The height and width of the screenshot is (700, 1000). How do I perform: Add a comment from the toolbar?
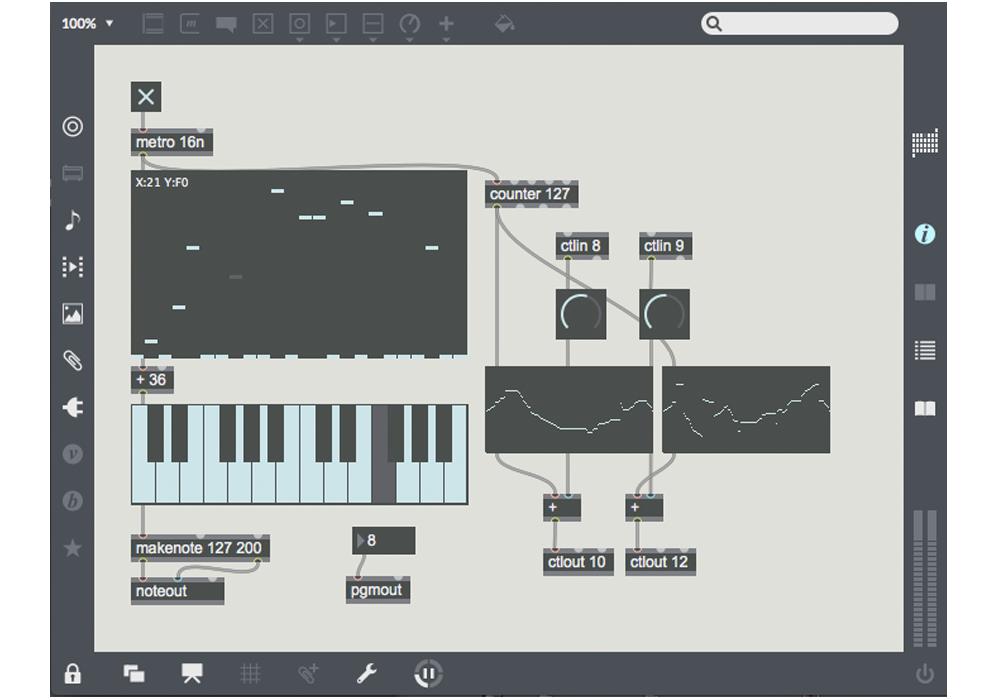tap(226, 24)
